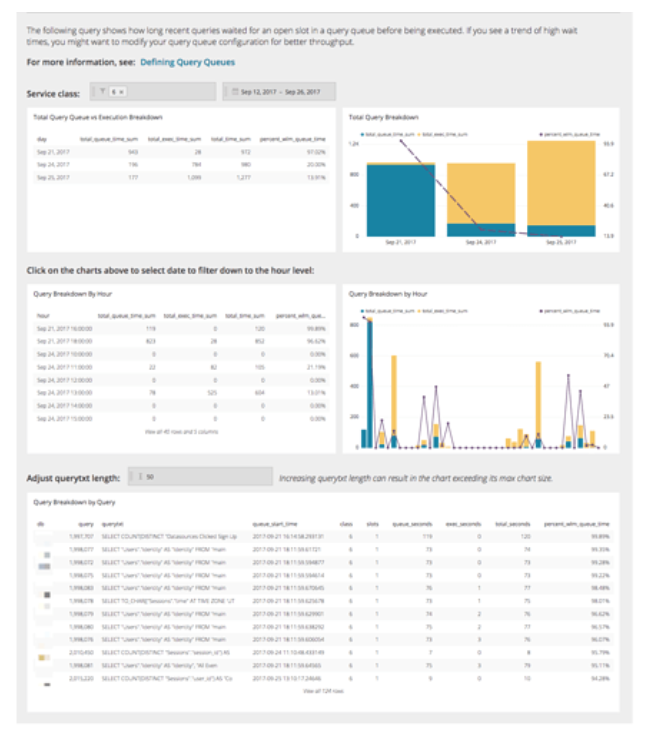The height and width of the screenshot is (734, 647).
Task: Select the Sep 21, 2017 16:00:00 hour row
Action: pyautogui.click(x=181, y=329)
